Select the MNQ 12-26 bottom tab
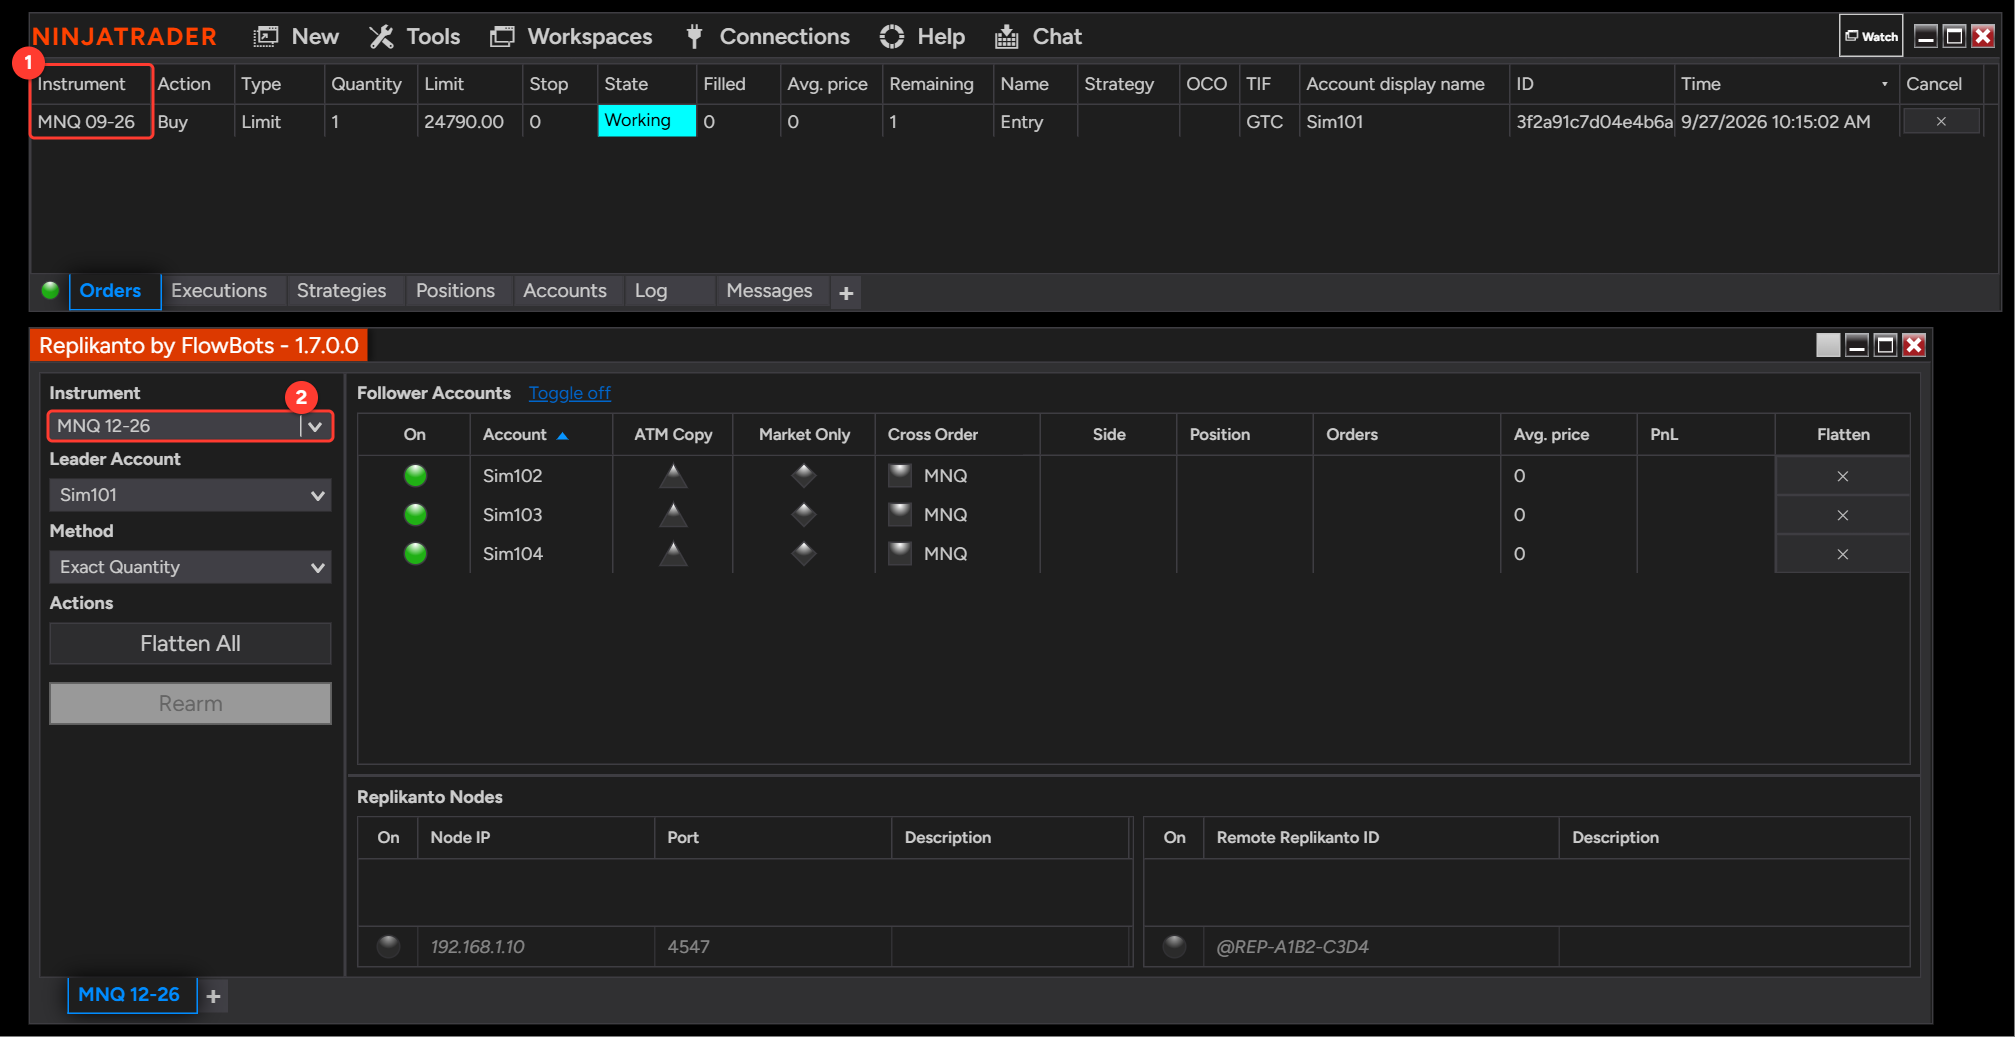Viewport: 2015px width, 1037px height. coord(130,995)
